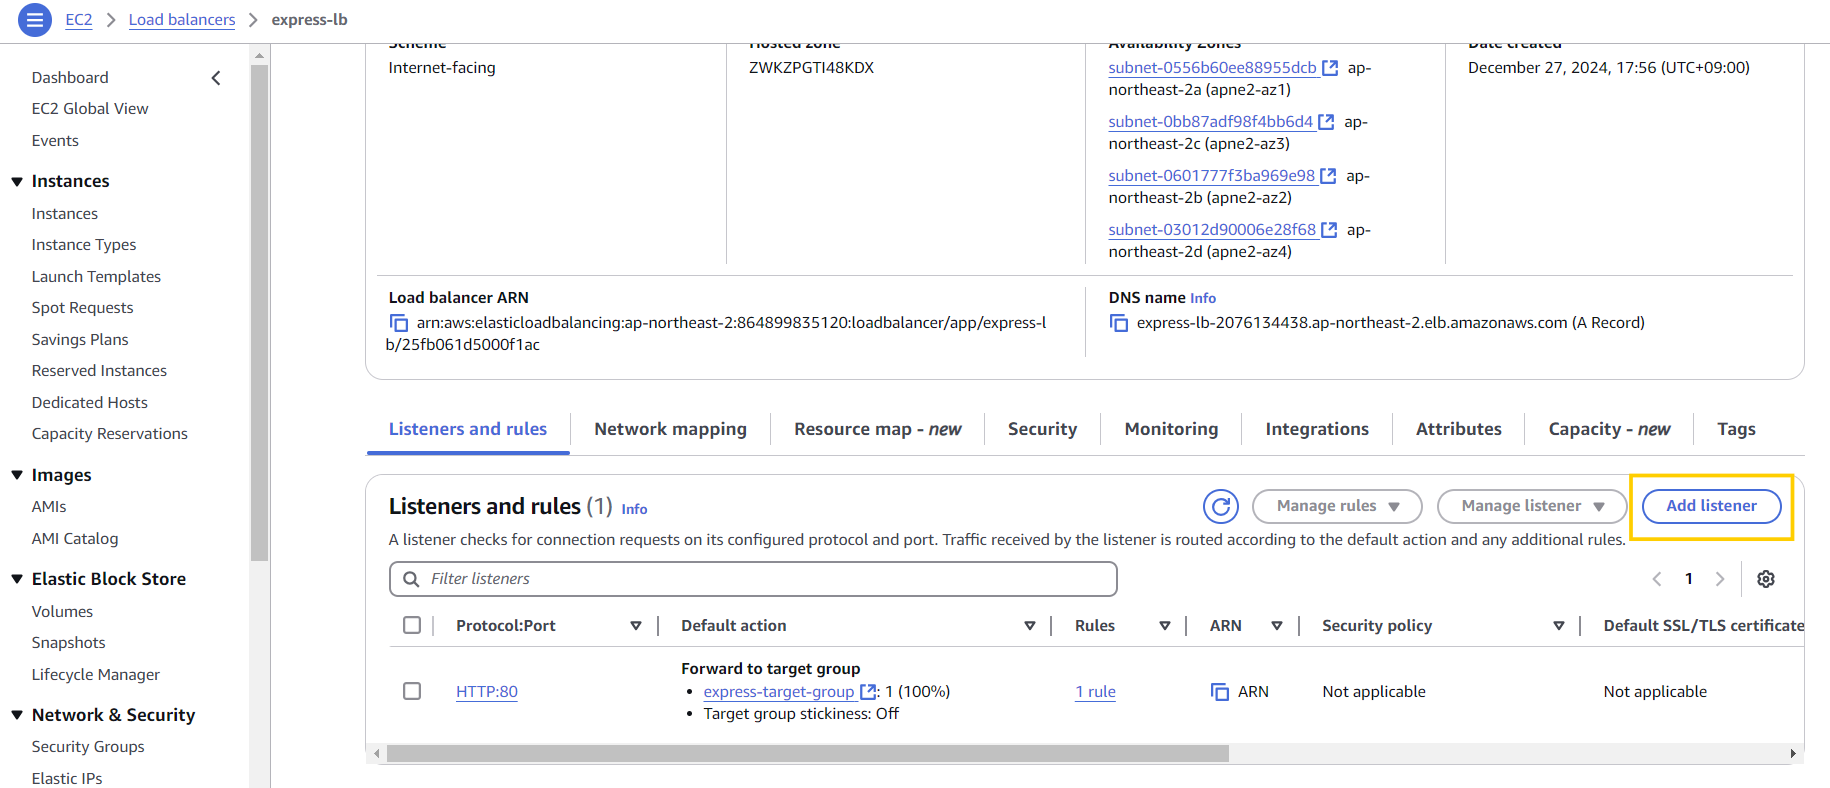Screen dimensions: 1830x788
Task: Copy the load balancer ARN
Action: pyautogui.click(x=398, y=323)
